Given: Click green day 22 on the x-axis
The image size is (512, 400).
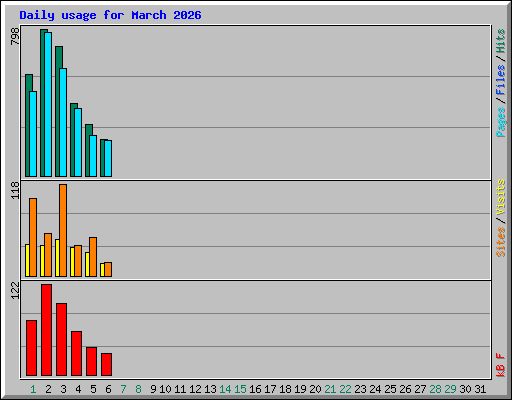Looking at the screenshot, I should [345, 389].
